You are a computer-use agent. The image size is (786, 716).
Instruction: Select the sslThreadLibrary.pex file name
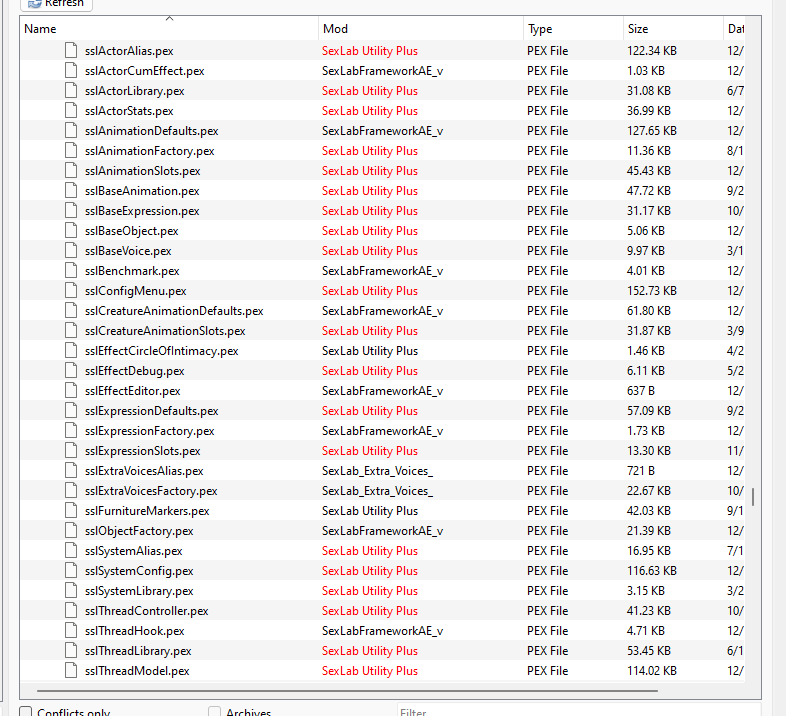(x=138, y=651)
